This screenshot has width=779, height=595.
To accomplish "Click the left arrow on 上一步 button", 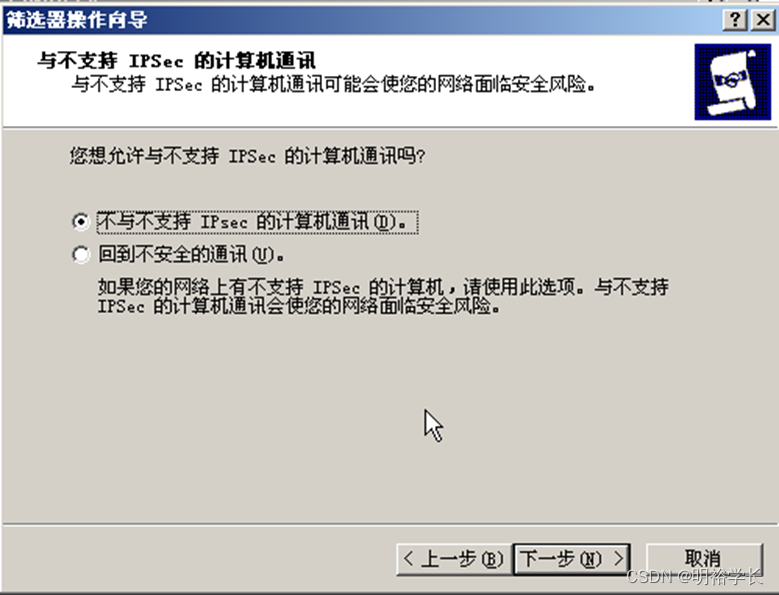I will [x=408, y=559].
